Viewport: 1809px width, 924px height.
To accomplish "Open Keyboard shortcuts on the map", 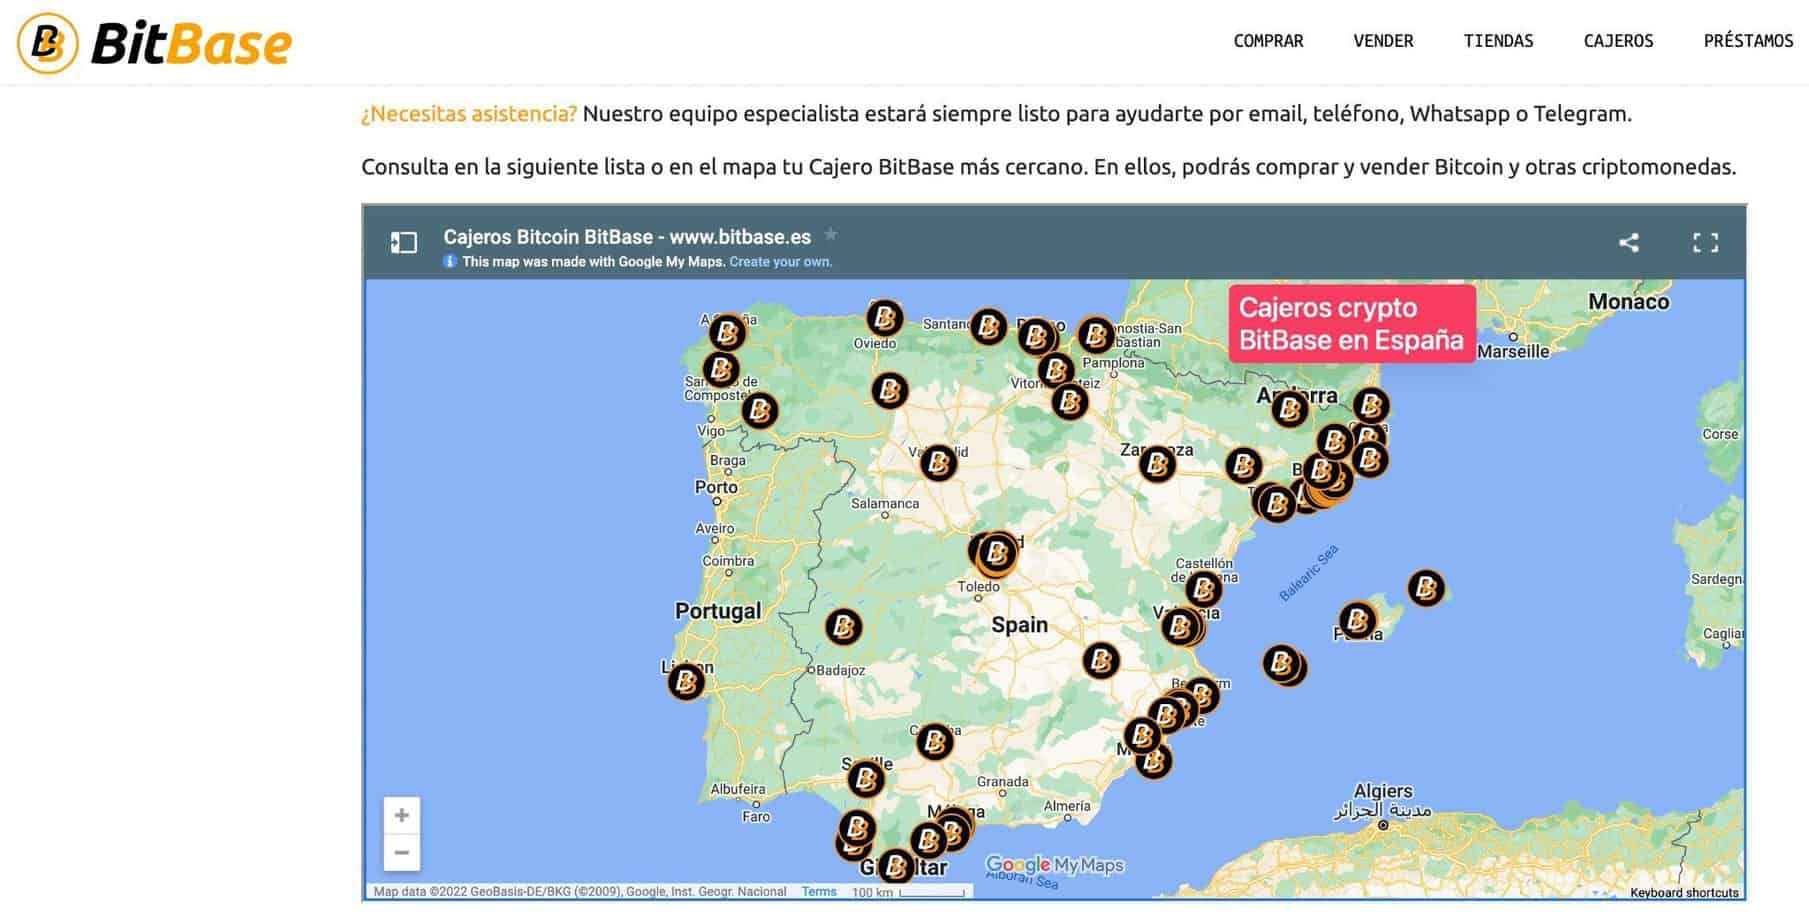I will (1684, 892).
